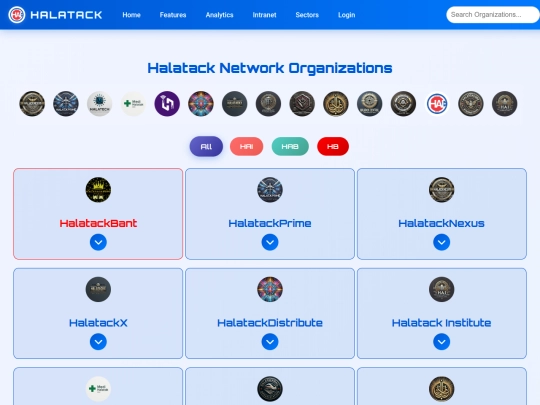Open the purple logo in the logo strip

167,104
